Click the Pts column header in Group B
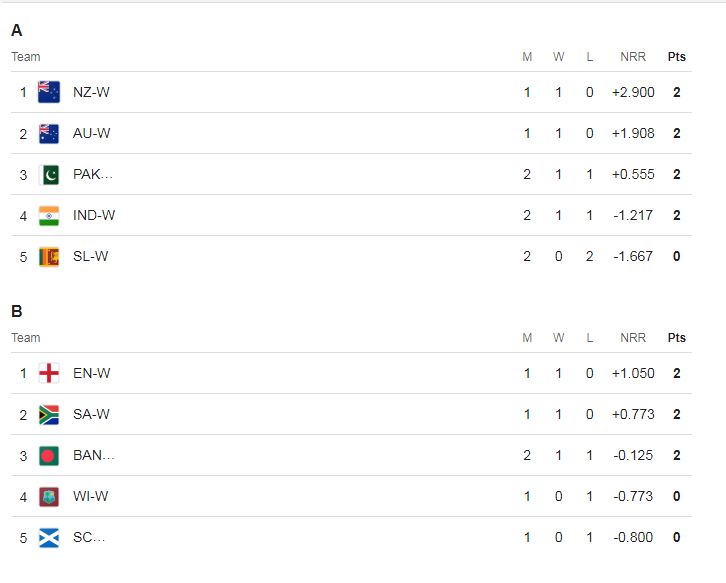The height and width of the screenshot is (583, 726). (x=676, y=338)
